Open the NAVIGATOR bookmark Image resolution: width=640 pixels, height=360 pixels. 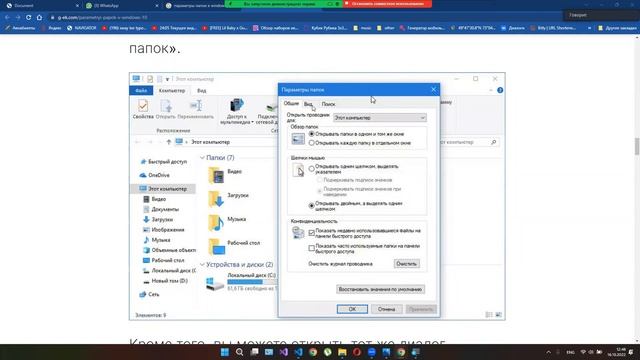click(x=82, y=28)
